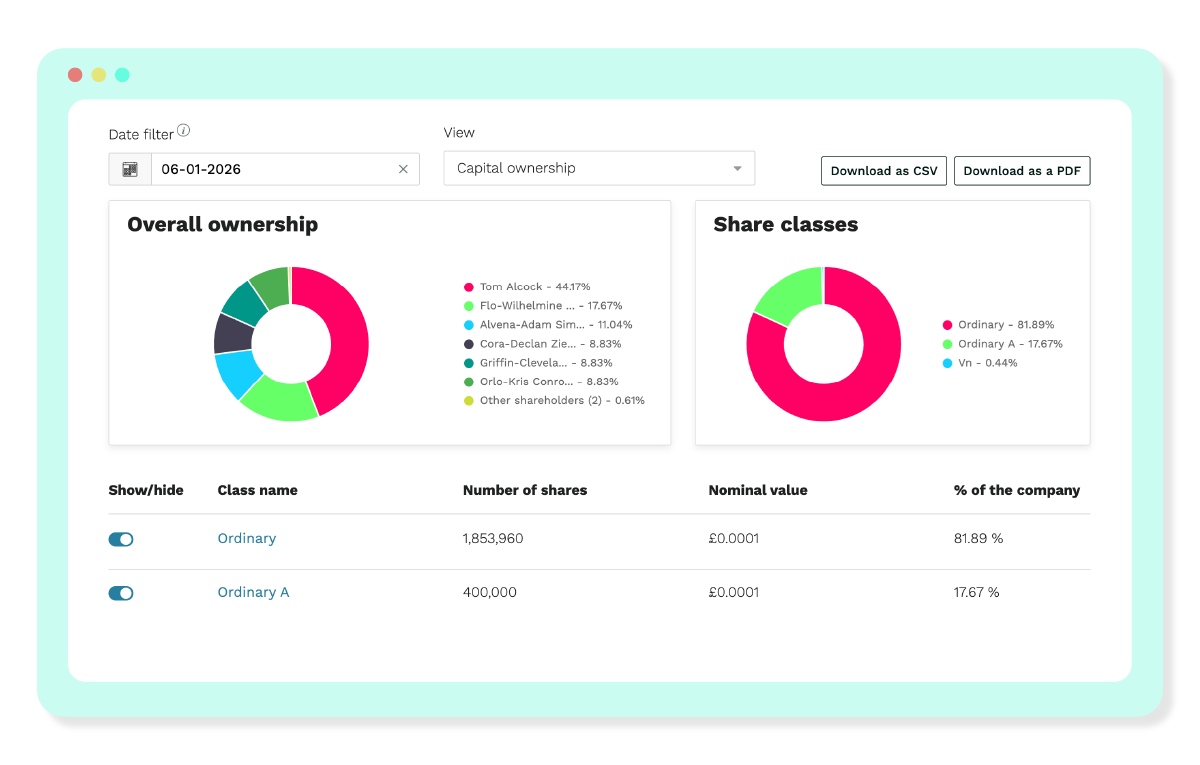Click the red window dot
The width and height of the screenshot is (1200, 765).
(x=75, y=75)
